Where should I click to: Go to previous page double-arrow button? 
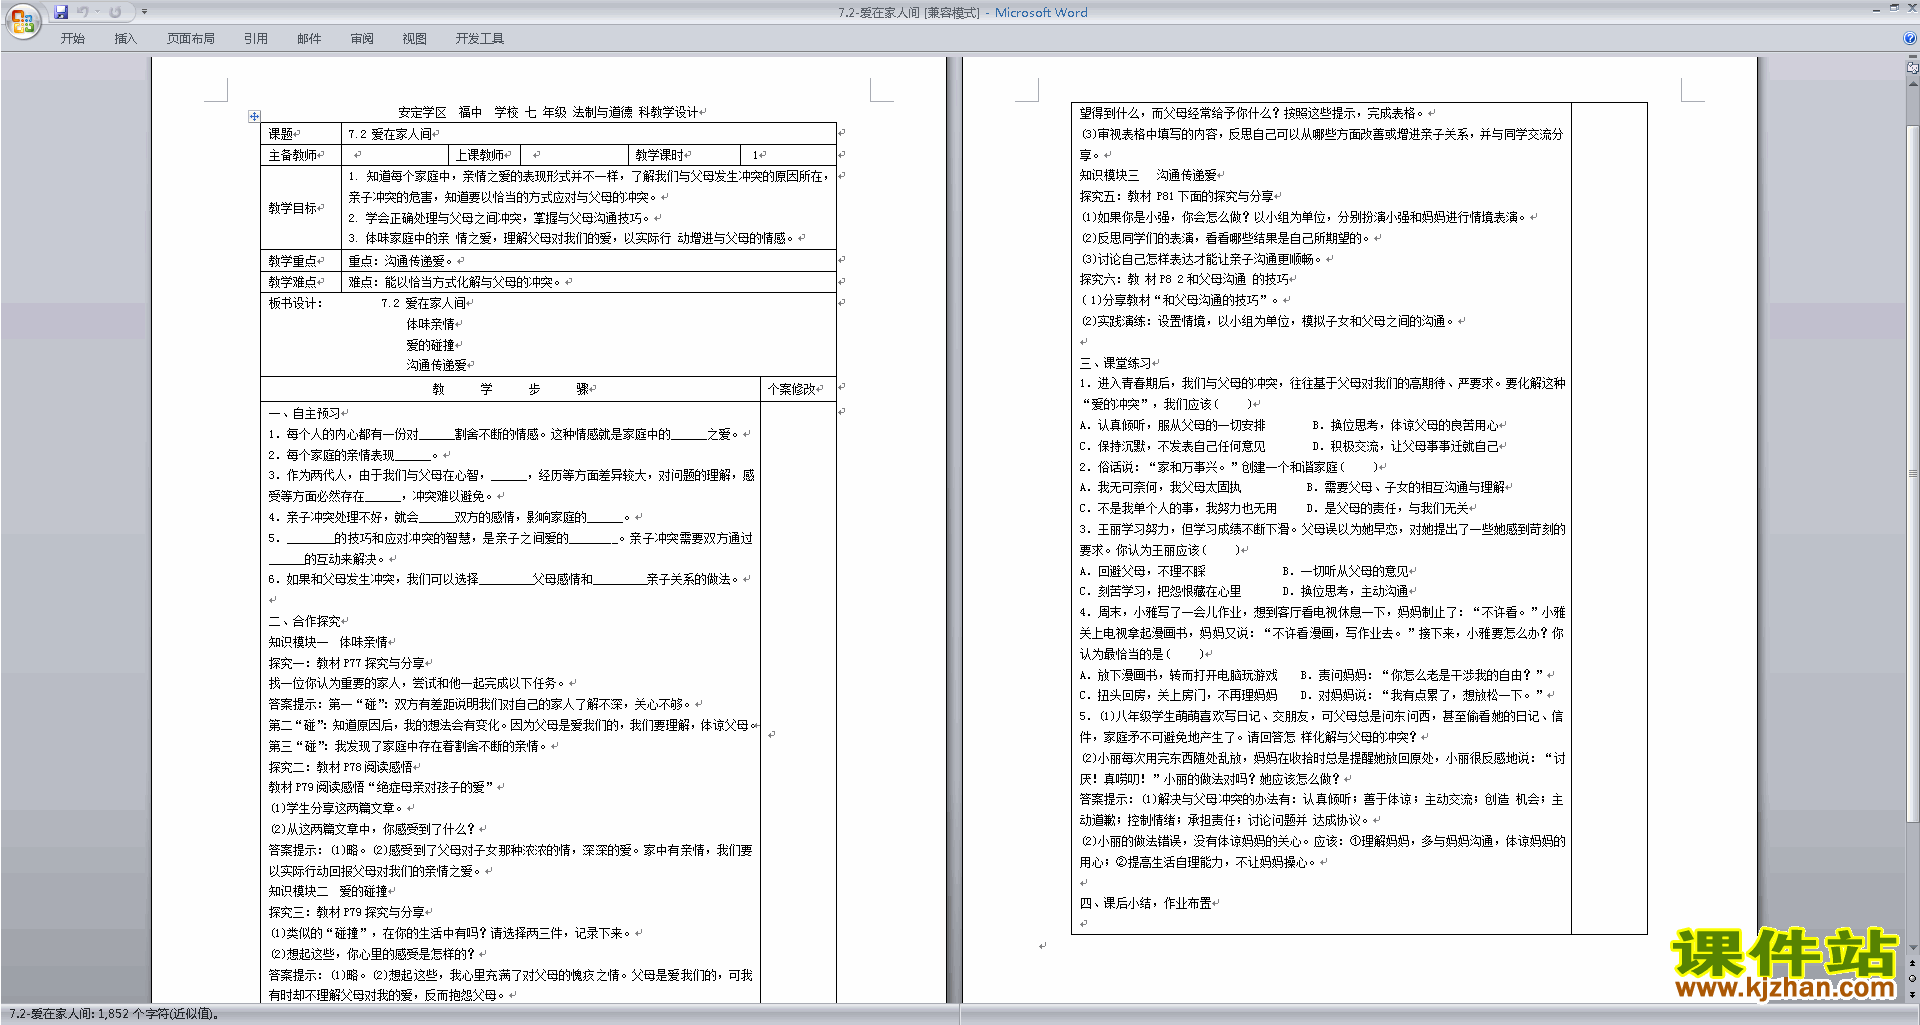(1913, 963)
